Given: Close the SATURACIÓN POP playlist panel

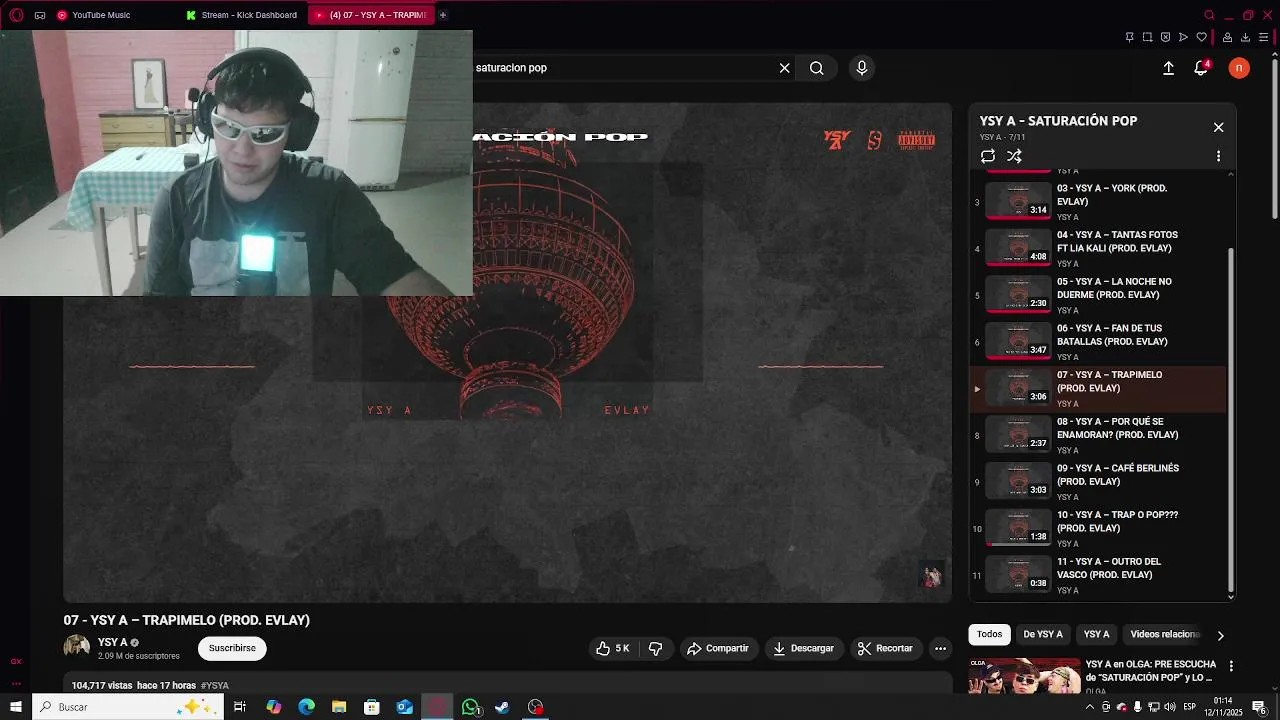Looking at the screenshot, I should click(1218, 127).
